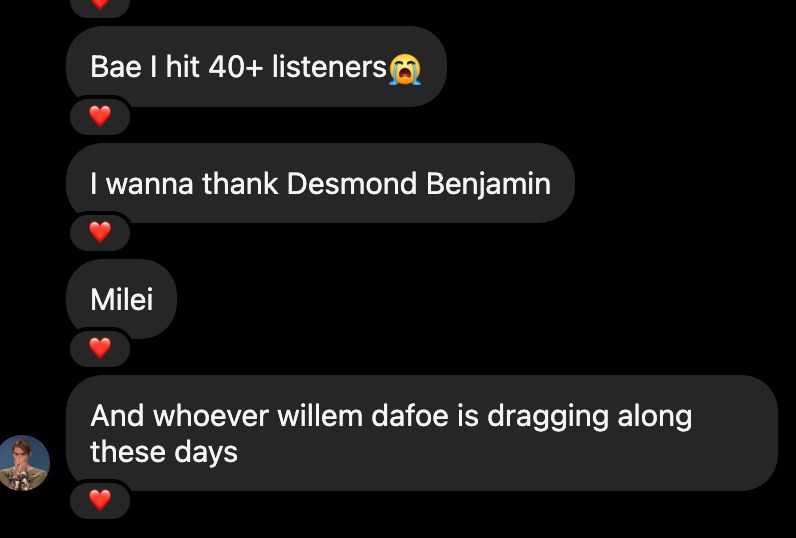
Task: Click the name 'Desmond' in the message
Action: [352, 183]
